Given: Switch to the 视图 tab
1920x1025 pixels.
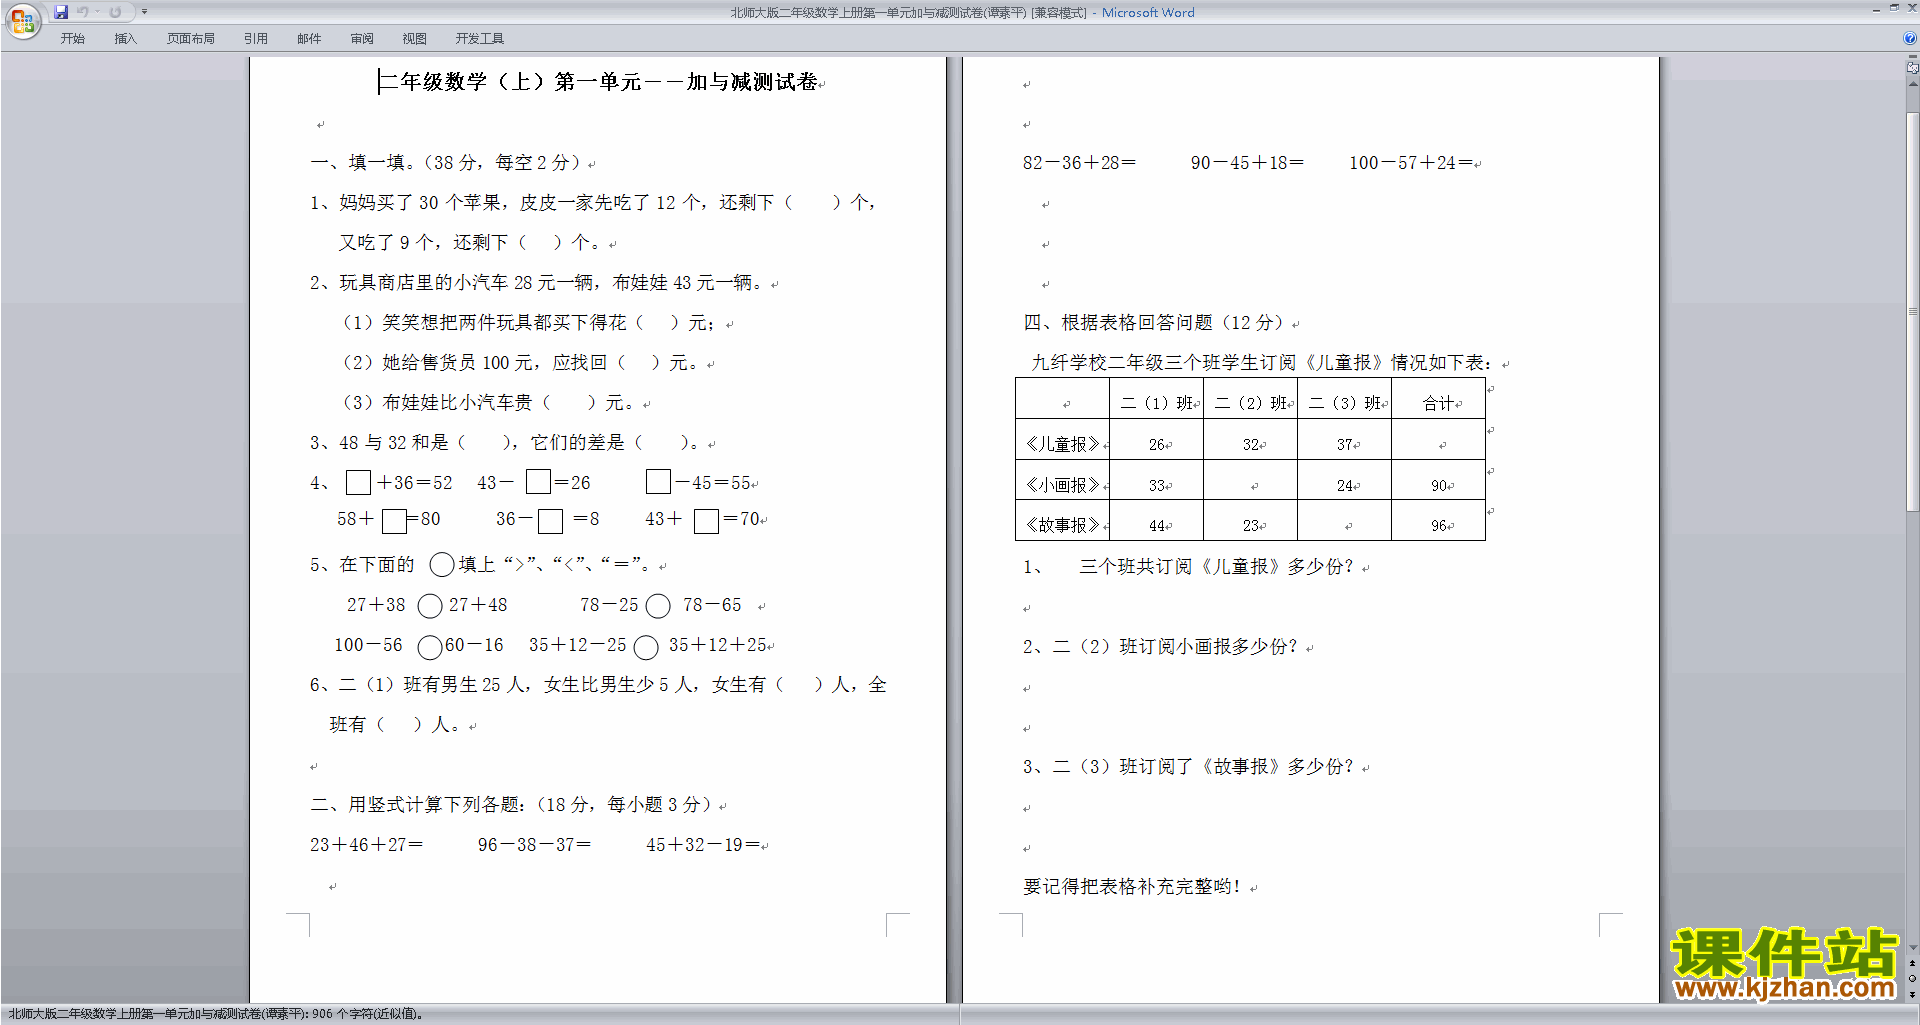Looking at the screenshot, I should tap(415, 38).
